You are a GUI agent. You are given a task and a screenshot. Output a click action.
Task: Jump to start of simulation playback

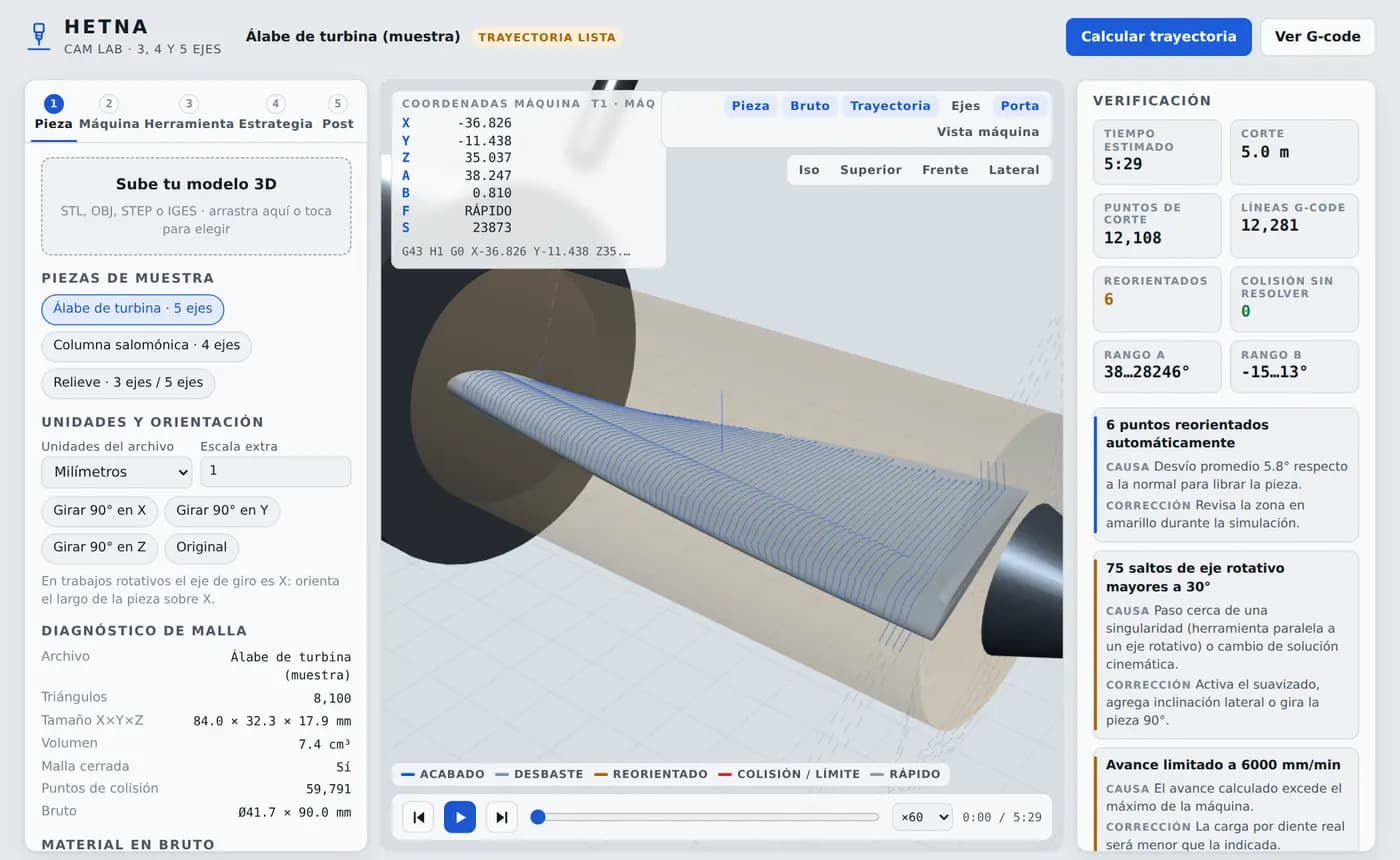tap(418, 817)
